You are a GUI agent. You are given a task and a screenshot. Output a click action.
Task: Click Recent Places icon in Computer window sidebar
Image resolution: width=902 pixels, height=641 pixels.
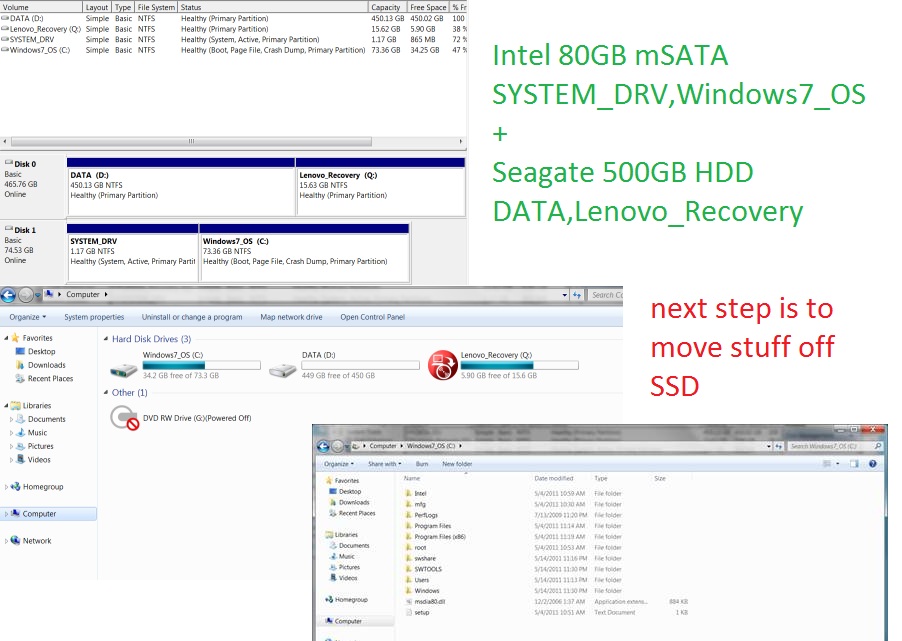point(20,379)
